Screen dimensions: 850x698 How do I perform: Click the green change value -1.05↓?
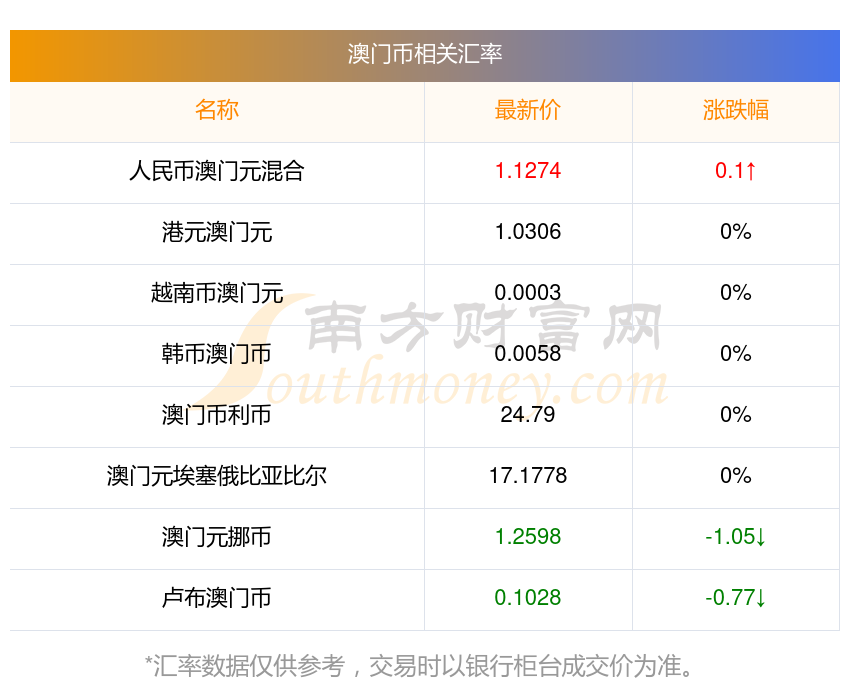point(736,537)
